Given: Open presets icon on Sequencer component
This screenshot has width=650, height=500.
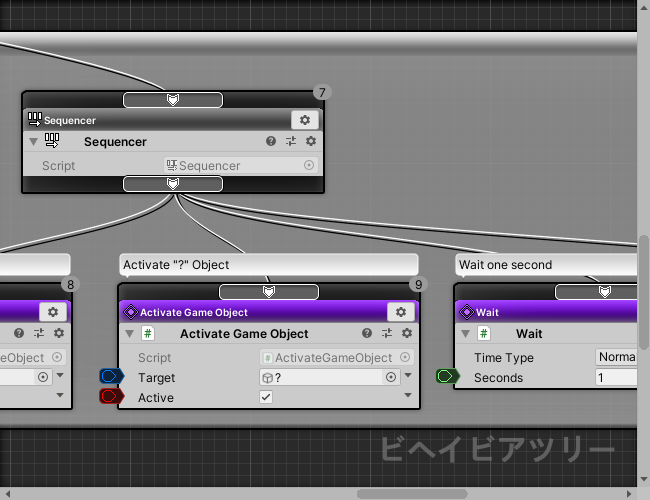Looking at the screenshot, I should click(291, 142).
